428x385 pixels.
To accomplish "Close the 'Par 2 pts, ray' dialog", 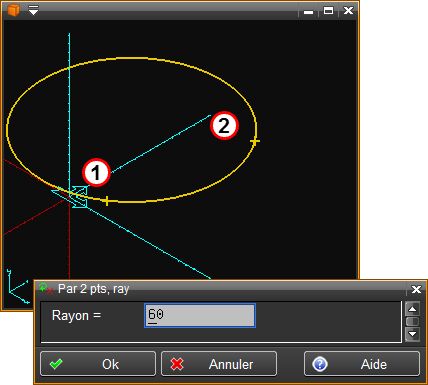I will pyautogui.click(x=416, y=289).
